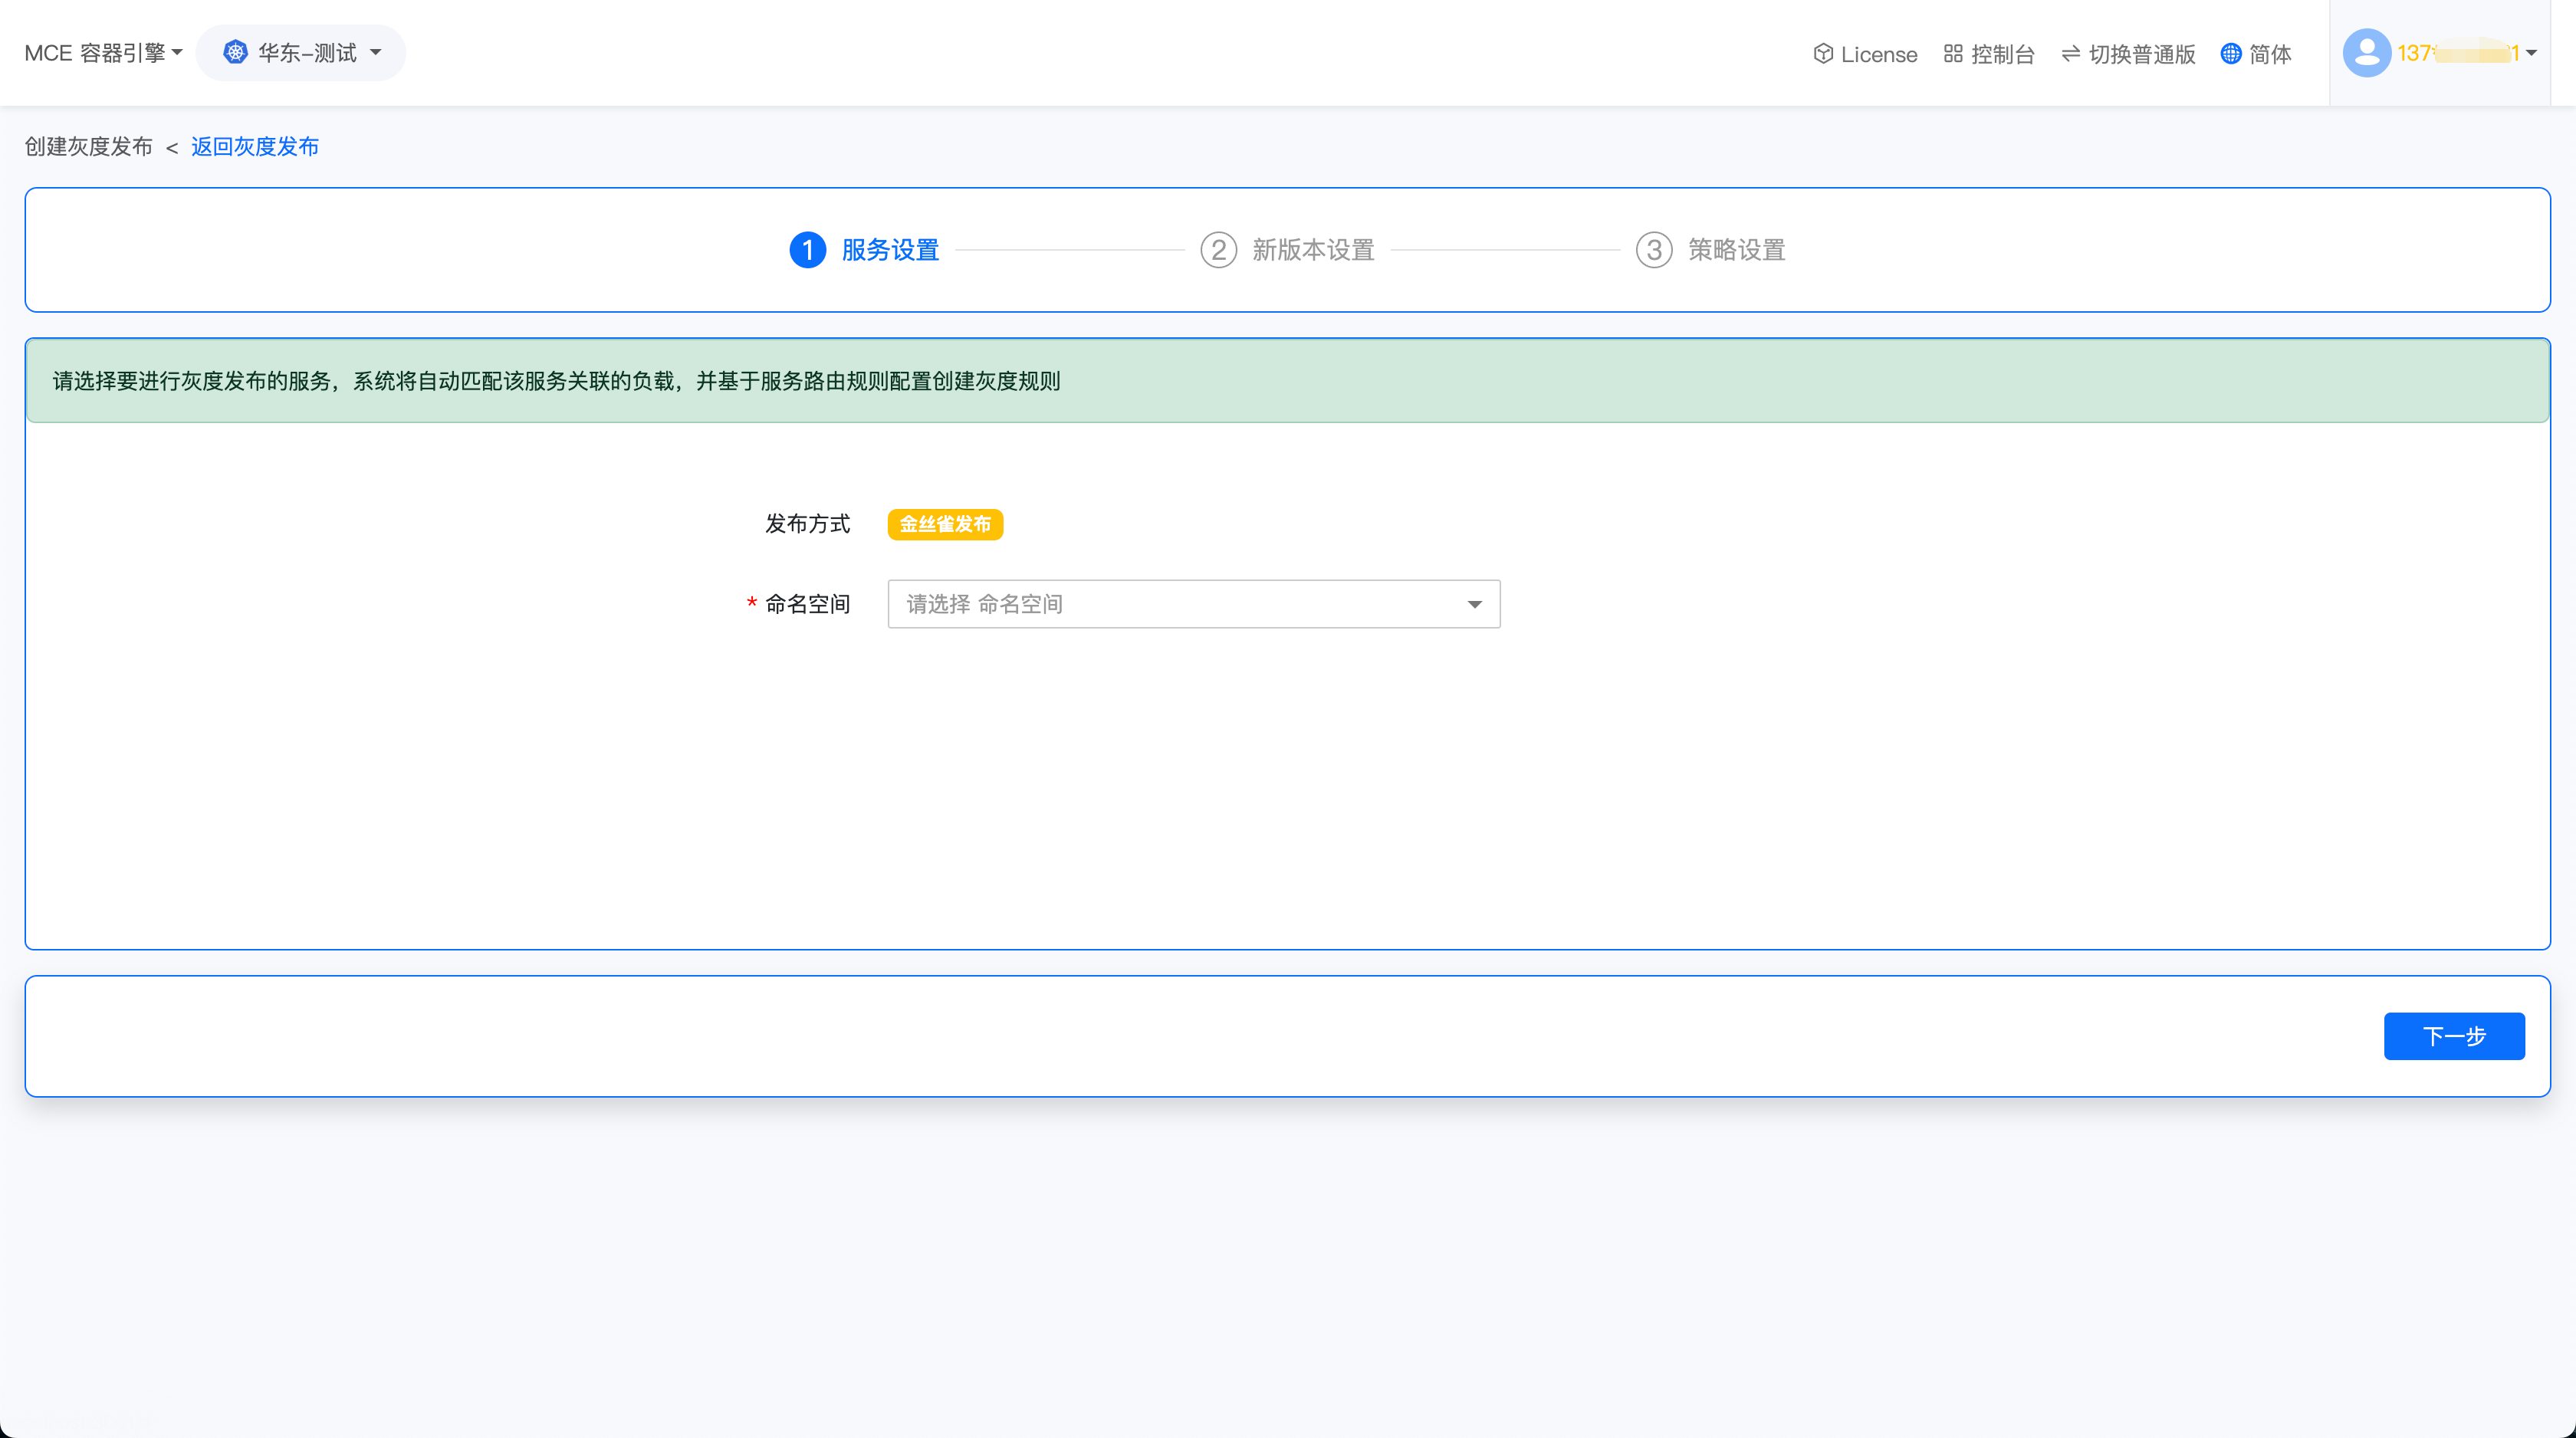Click step 2 circle icon
Viewport: 2576px width, 1438px height.
pos(1218,250)
